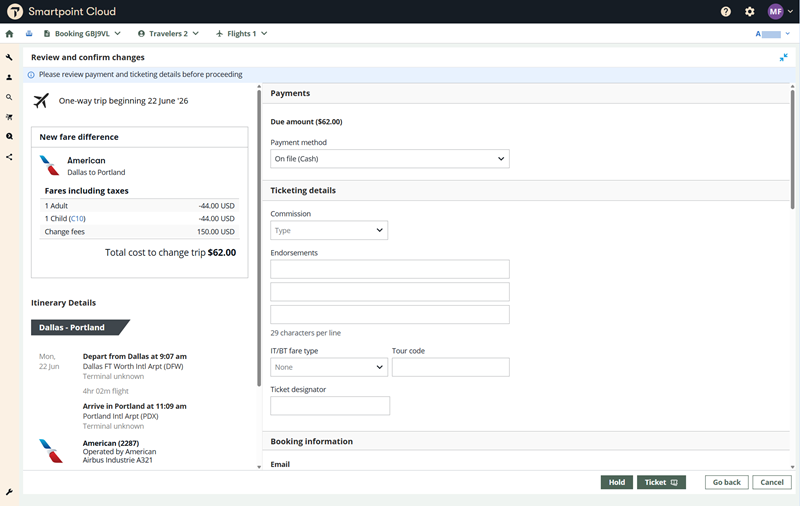Viewport: 800px width, 506px height.
Task: Click the Hold button
Action: click(x=617, y=482)
